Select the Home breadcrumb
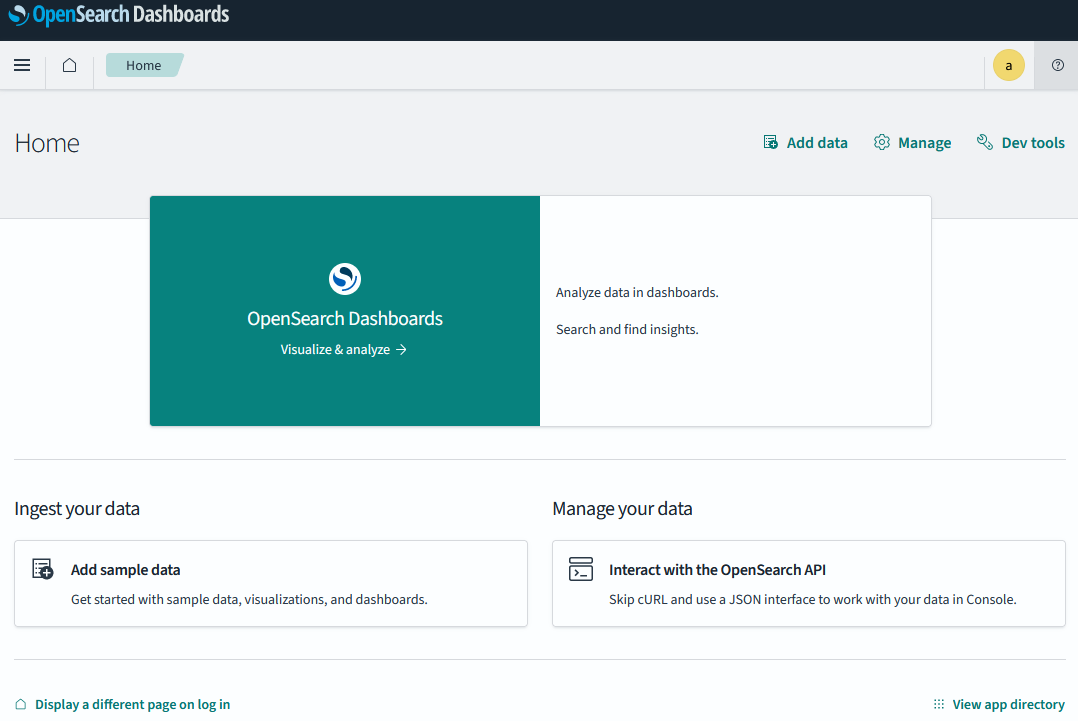Image resolution: width=1078 pixels, height=721 pixels. [144, 65]
